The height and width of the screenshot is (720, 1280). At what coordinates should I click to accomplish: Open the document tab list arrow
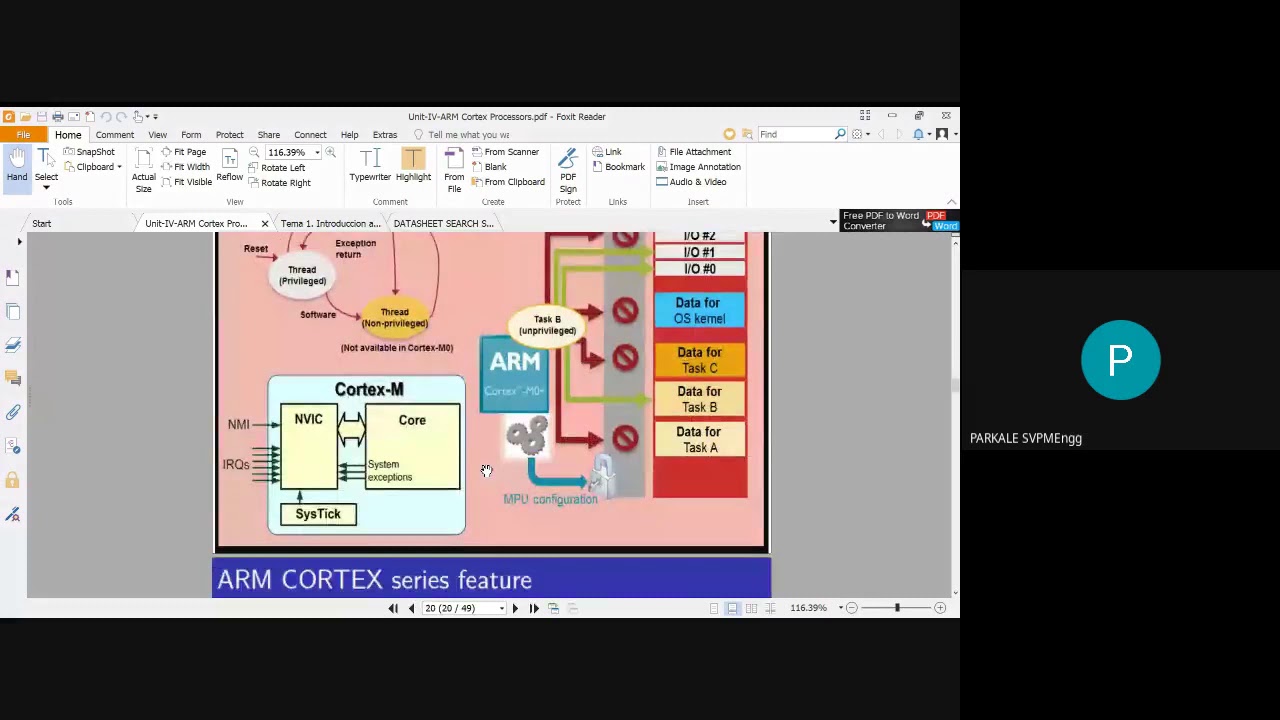pos(833,222)
